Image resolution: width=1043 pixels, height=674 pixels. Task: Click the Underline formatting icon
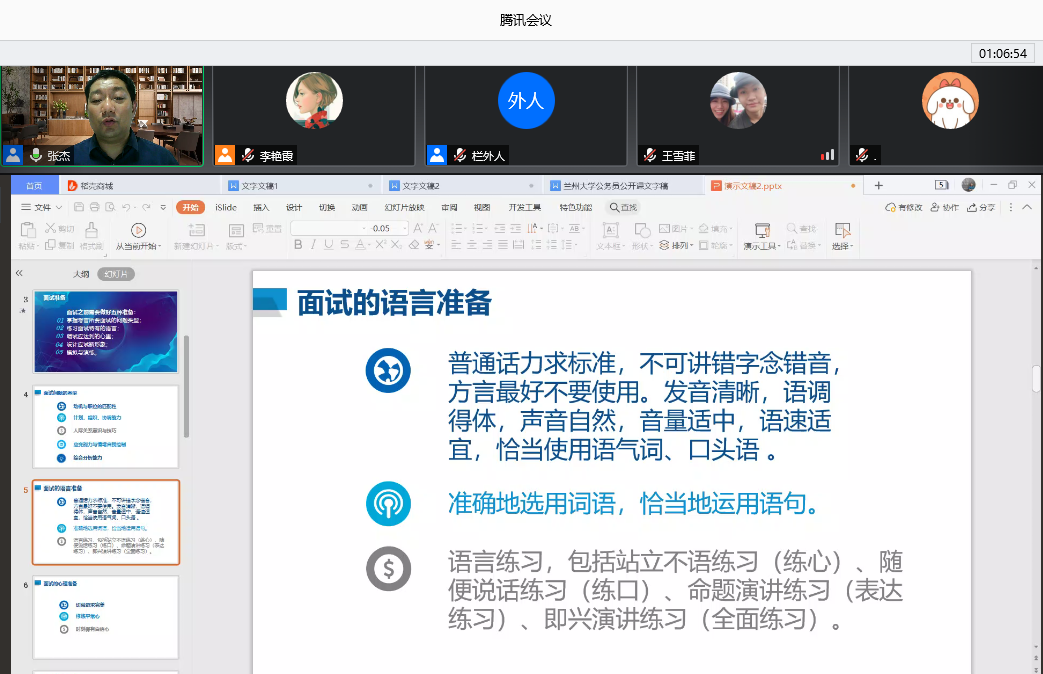[x=329, y=245]
